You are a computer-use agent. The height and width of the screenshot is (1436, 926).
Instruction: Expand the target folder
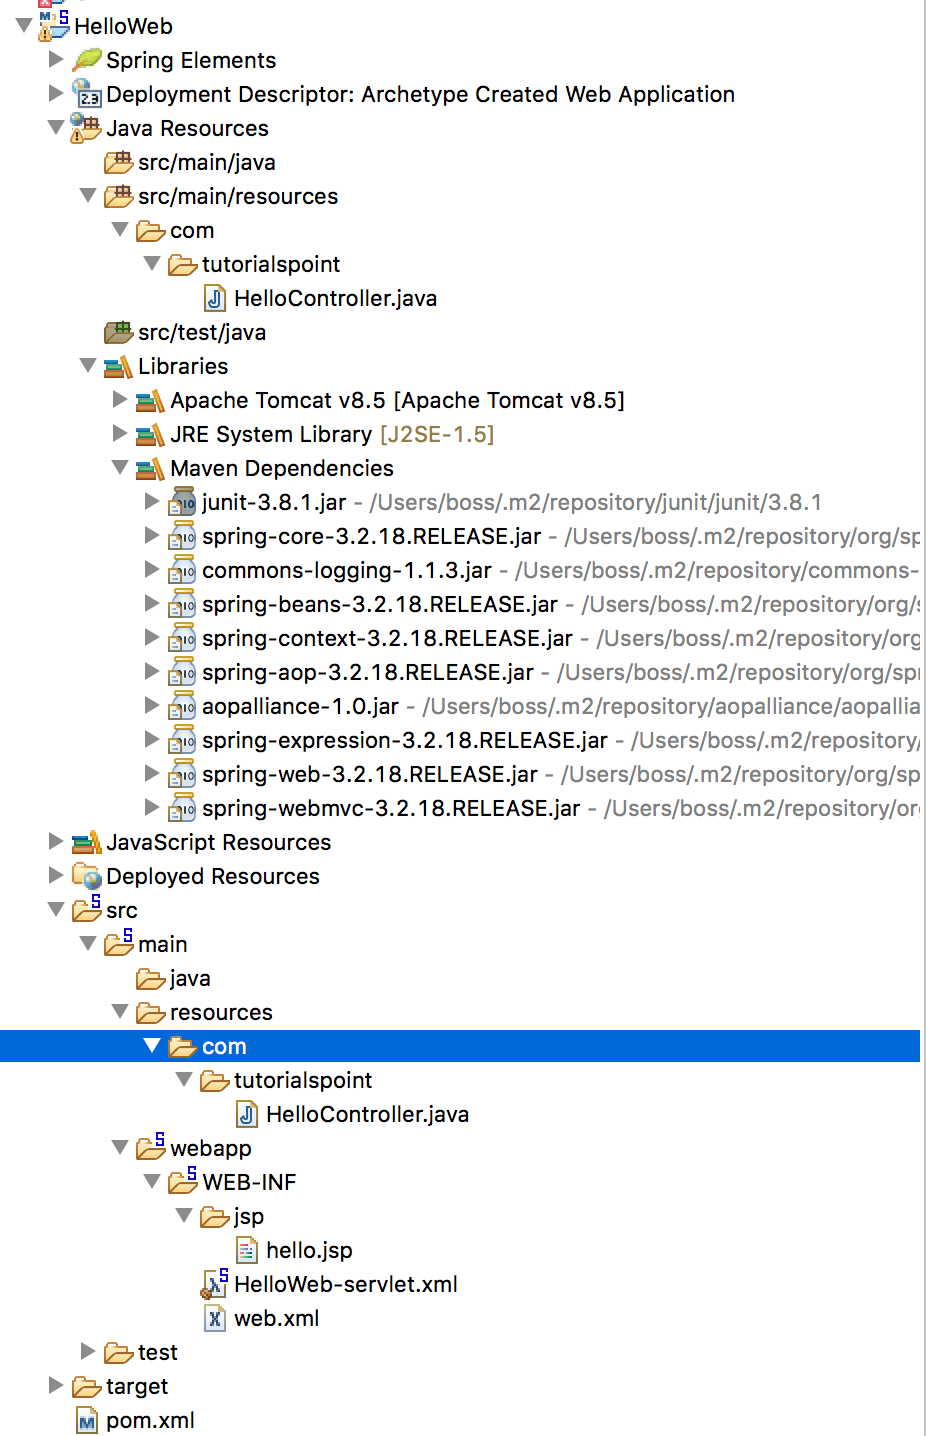tap(56, 1386)
